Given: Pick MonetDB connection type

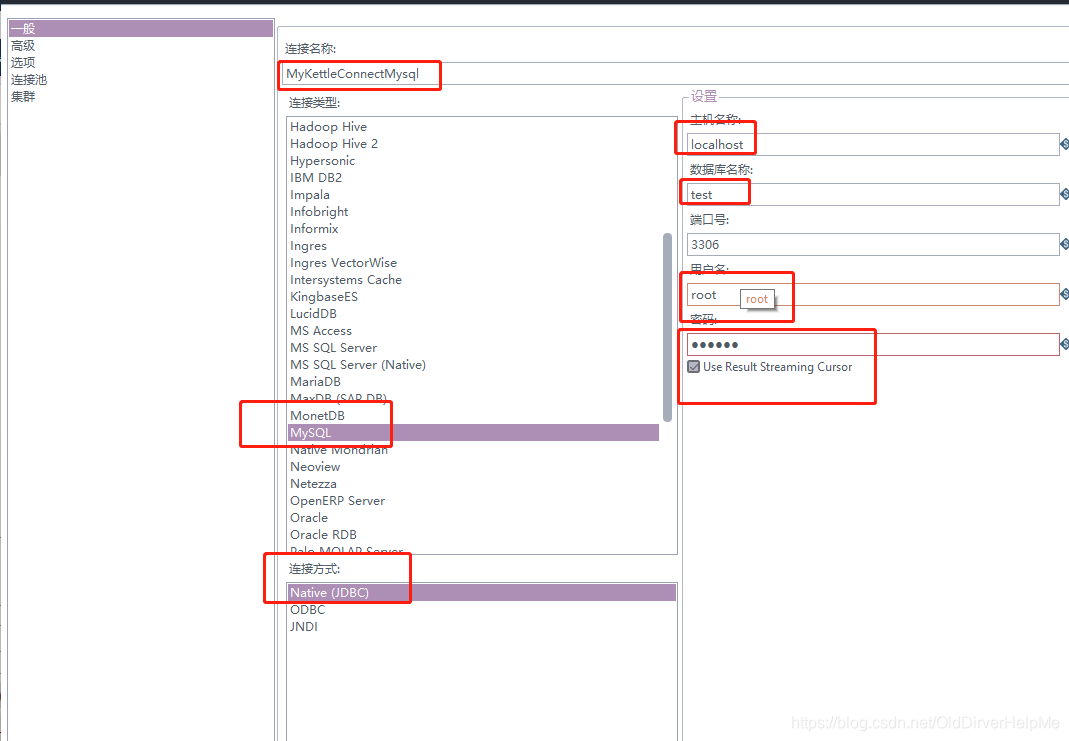Looking at the screenshot, I should tap(318, 416).
